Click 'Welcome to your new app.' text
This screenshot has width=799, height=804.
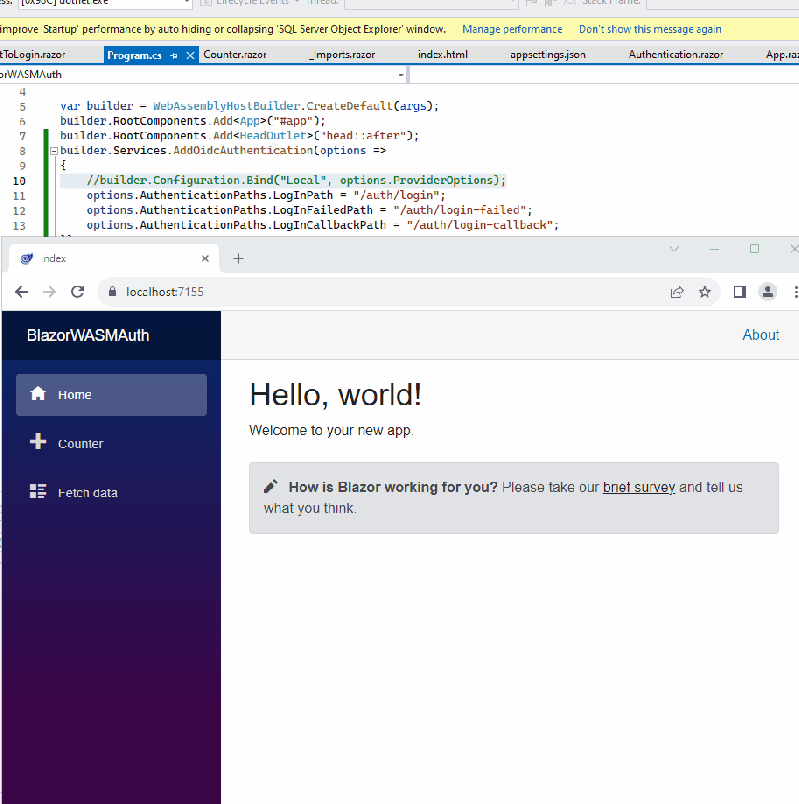[331, 430]
